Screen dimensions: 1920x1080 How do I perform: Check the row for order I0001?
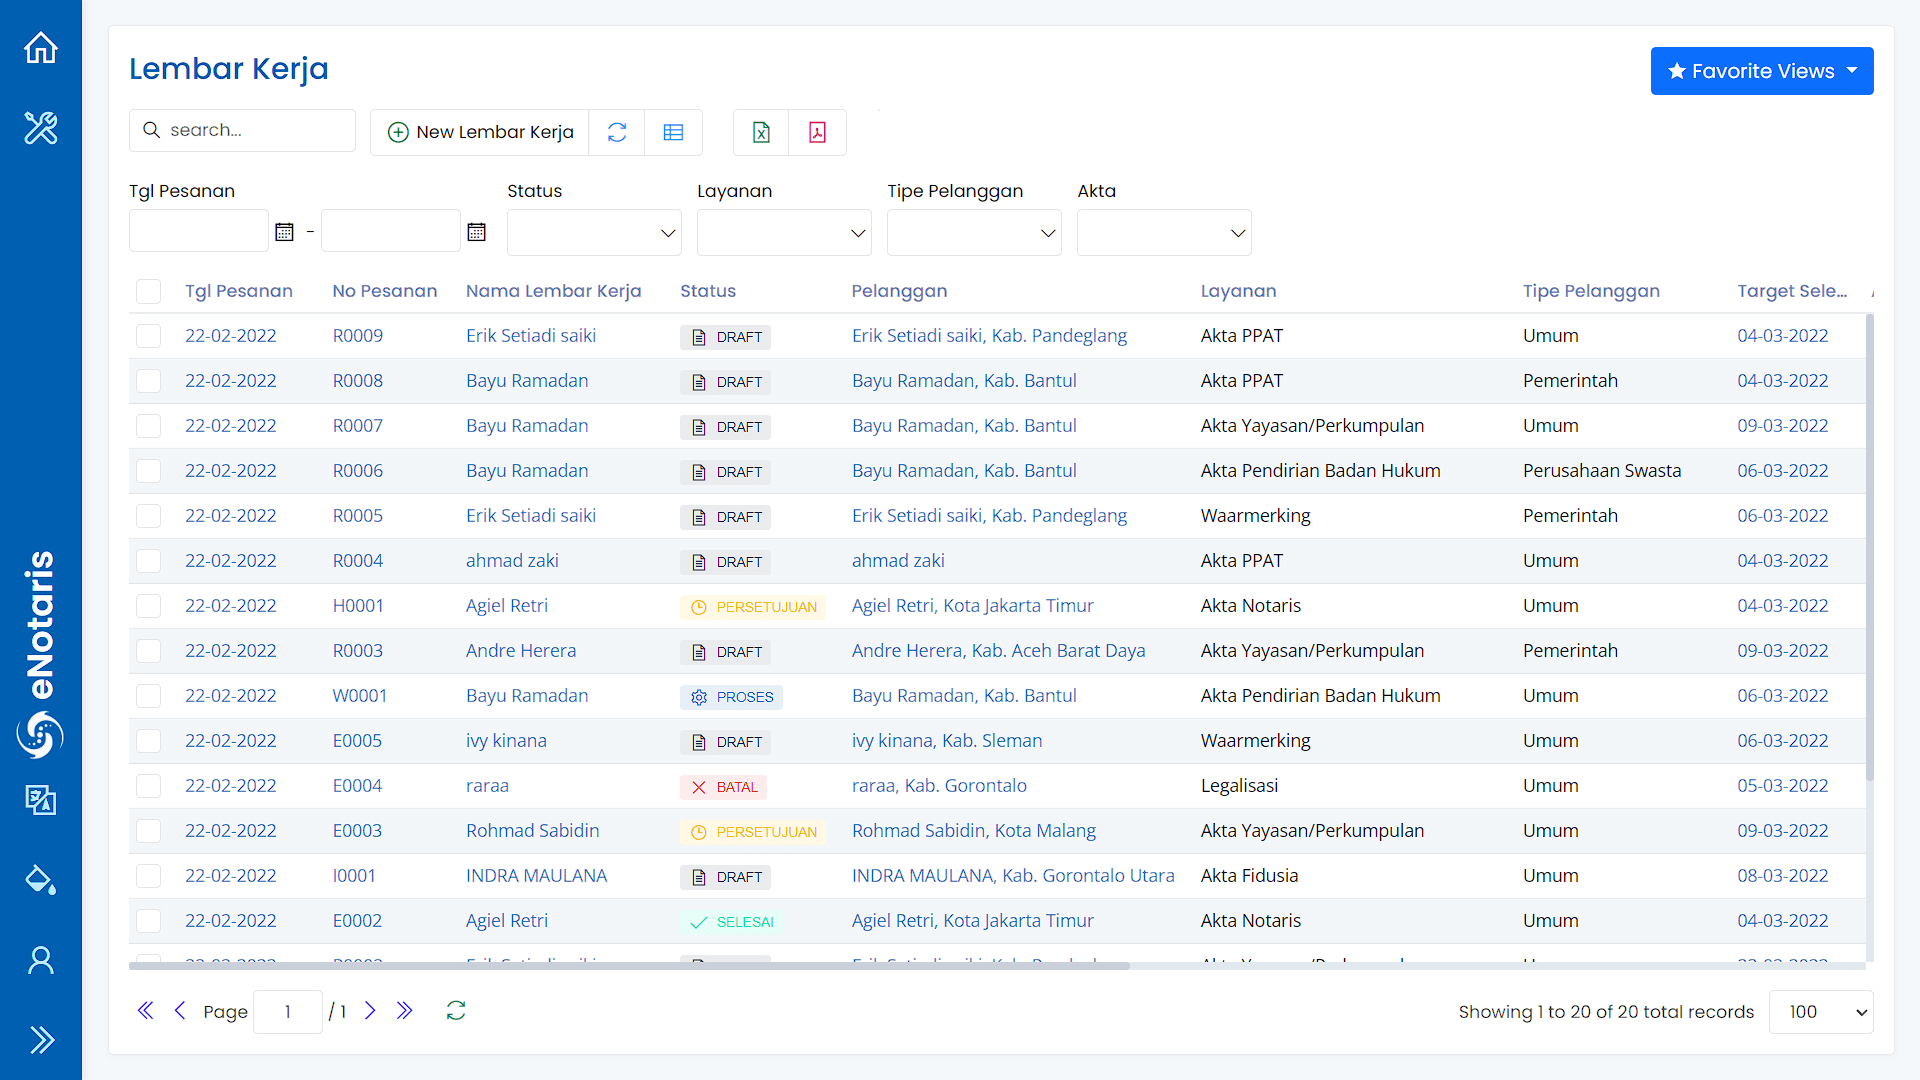coord(148,876)
